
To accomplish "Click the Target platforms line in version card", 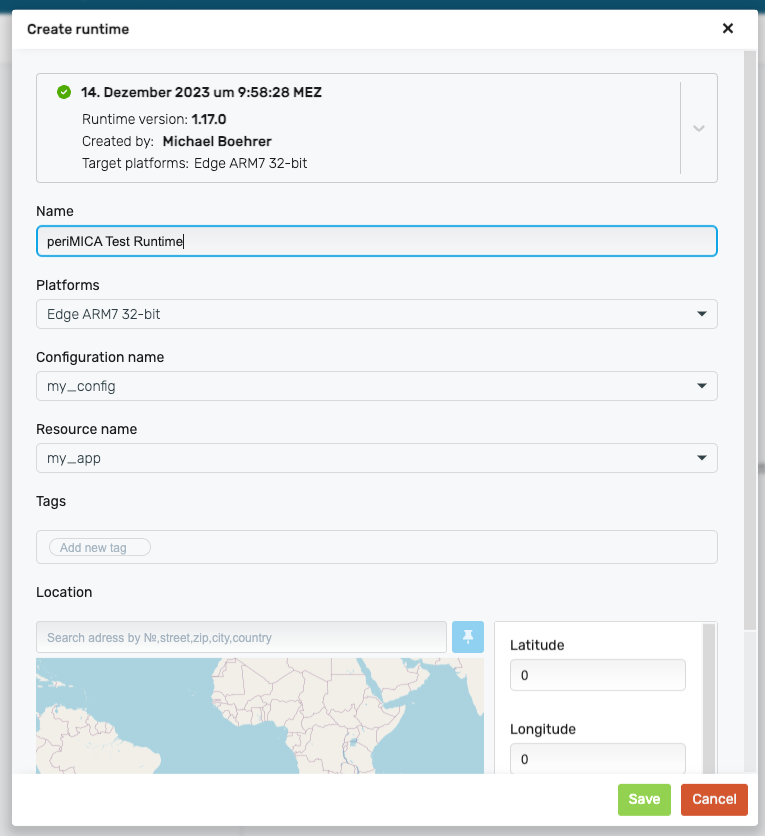I will pyautogui.click(x=194, y=162).
